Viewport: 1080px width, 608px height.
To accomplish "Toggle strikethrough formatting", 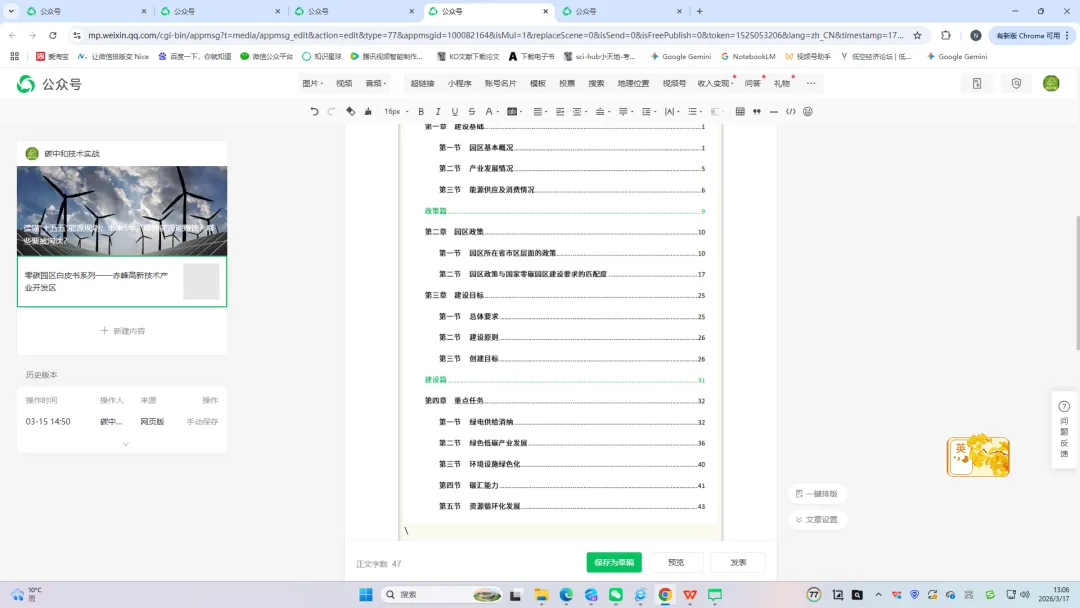I will 472,112.
